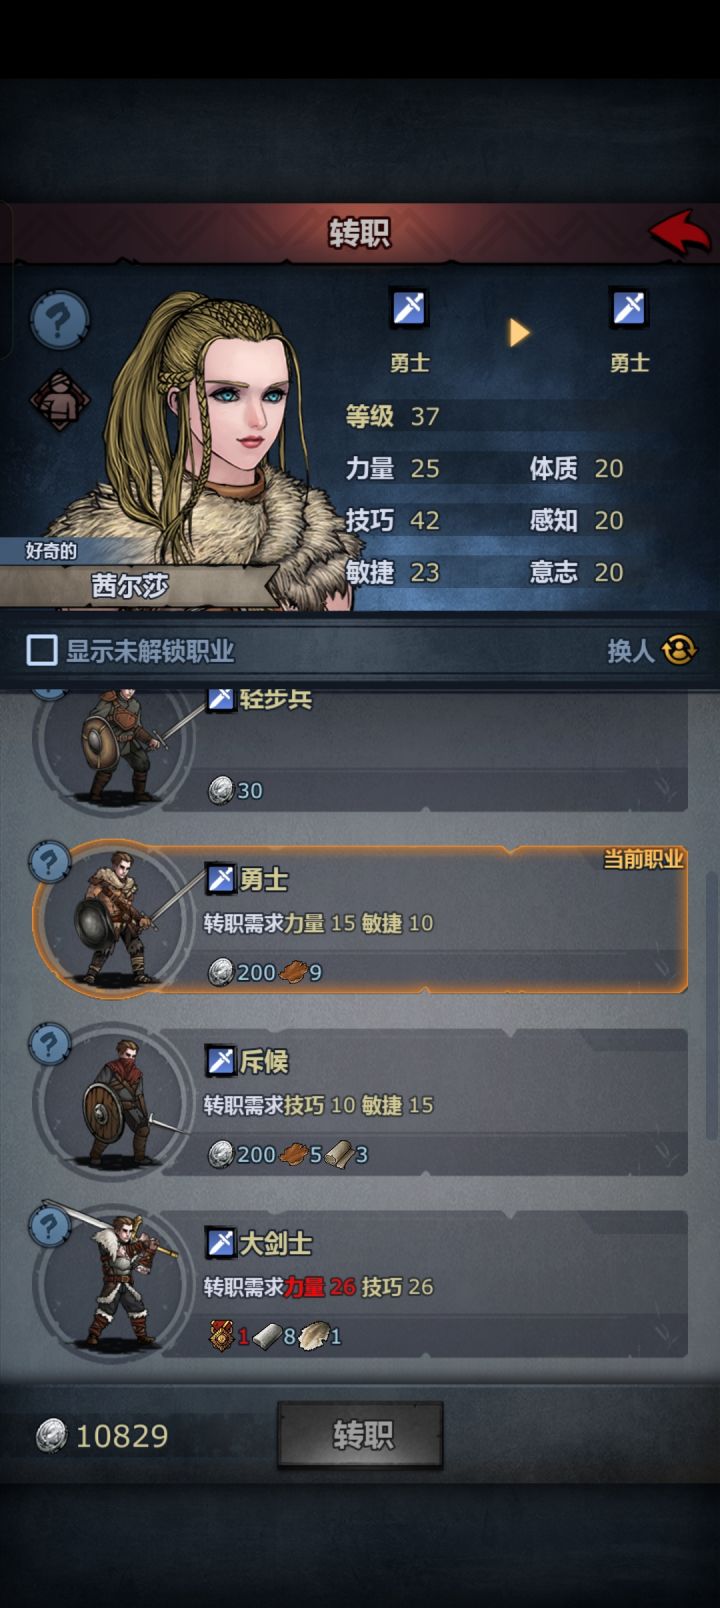Select the 勇士 class entry

click(x=360, y=920)
